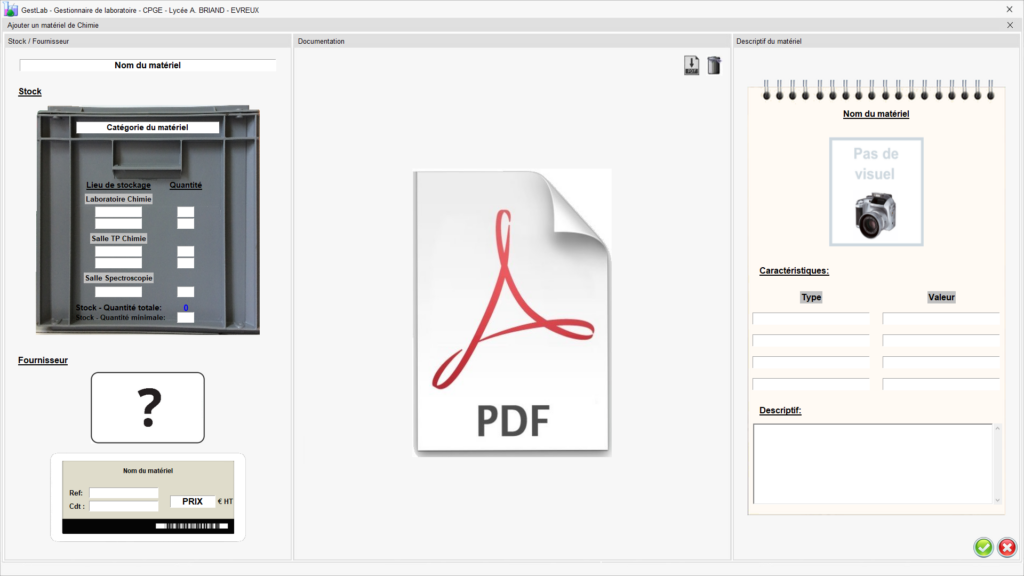Click the PRIX price field
1024x576 pixels.
(192, 502)
